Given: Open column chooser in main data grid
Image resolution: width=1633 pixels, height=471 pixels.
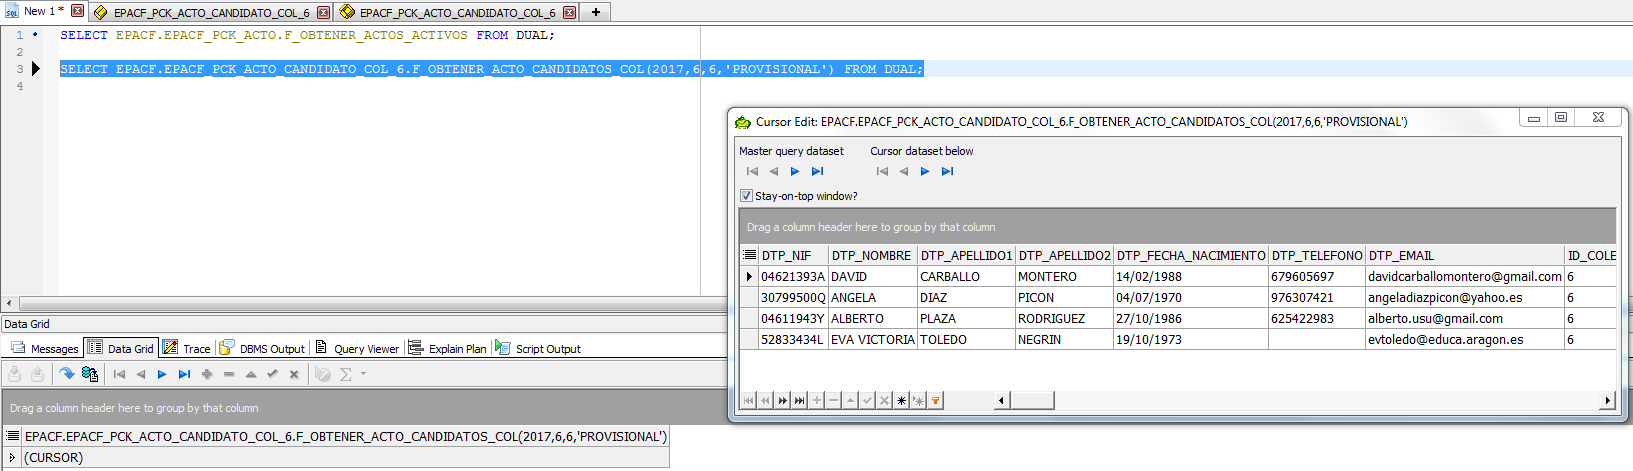Looking at the screenshot, I should pos(12,436).
